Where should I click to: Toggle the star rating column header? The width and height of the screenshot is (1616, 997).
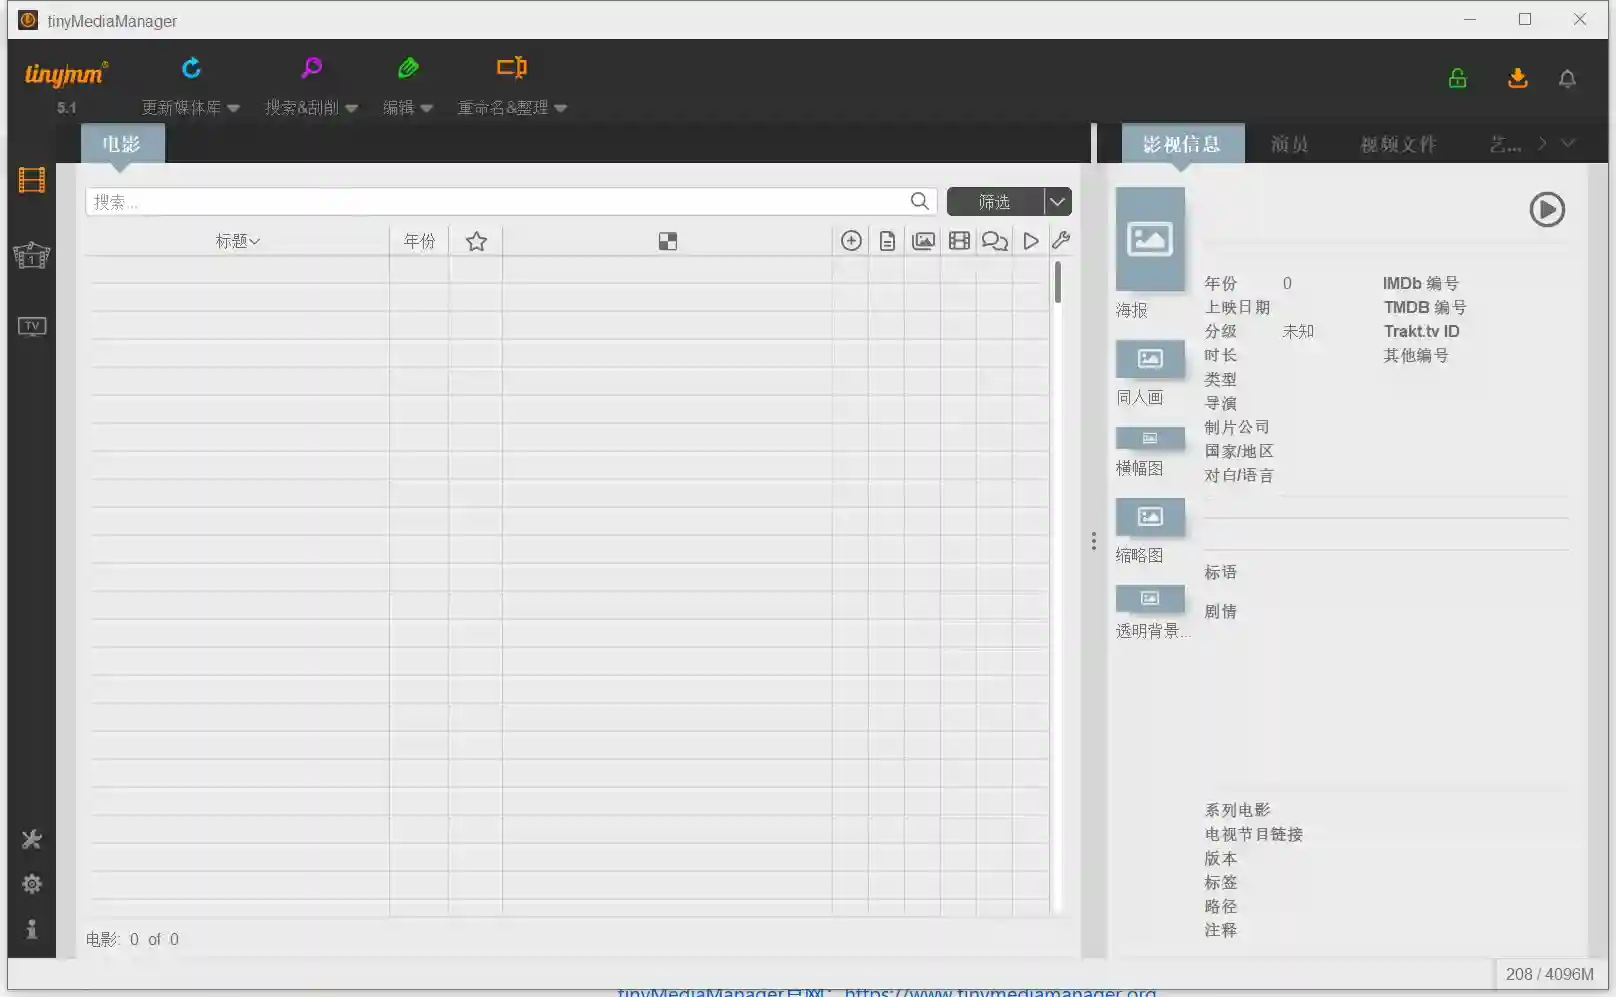(476, 240)
